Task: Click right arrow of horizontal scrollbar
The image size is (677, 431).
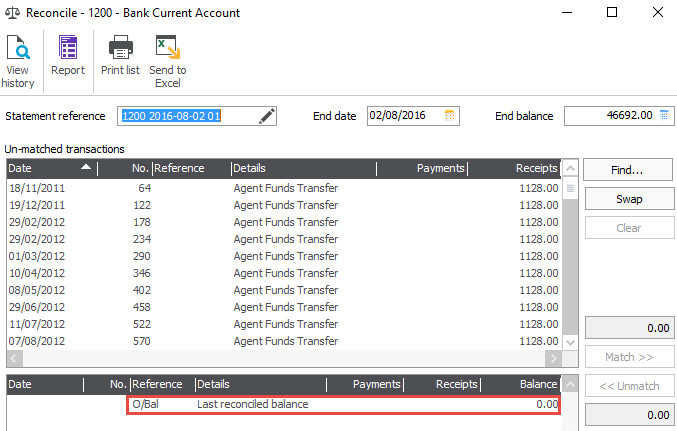Action: click(553, 358)
